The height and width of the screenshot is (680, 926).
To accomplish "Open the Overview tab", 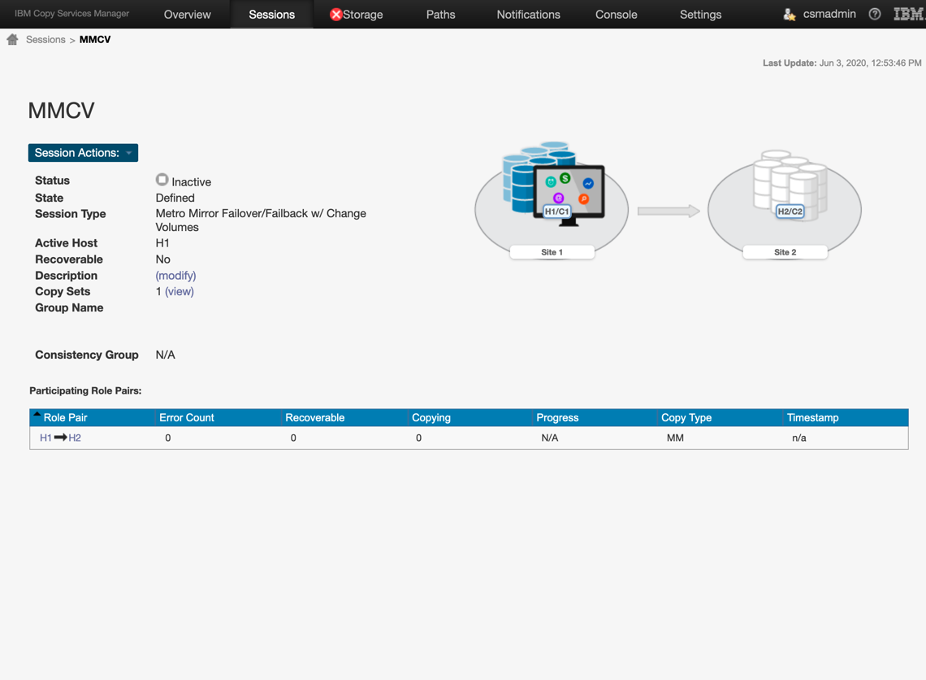I will [x=187, y=15].
